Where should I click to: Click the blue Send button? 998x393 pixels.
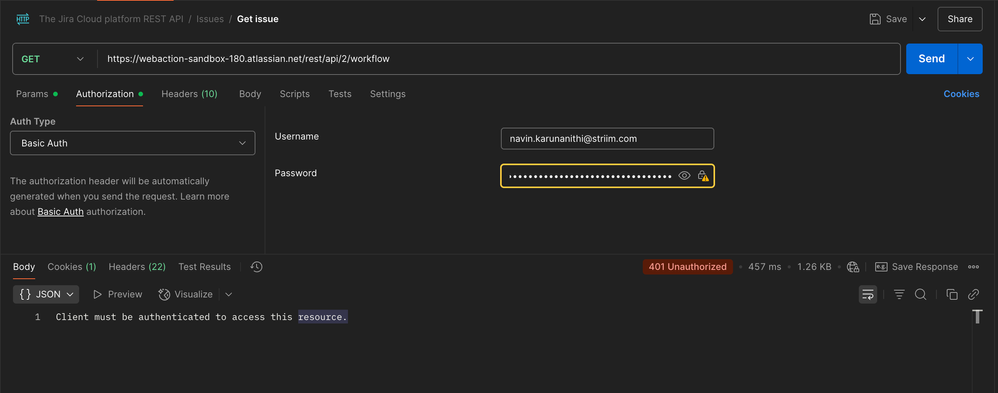pyautogui.click(x=932, y=59)
